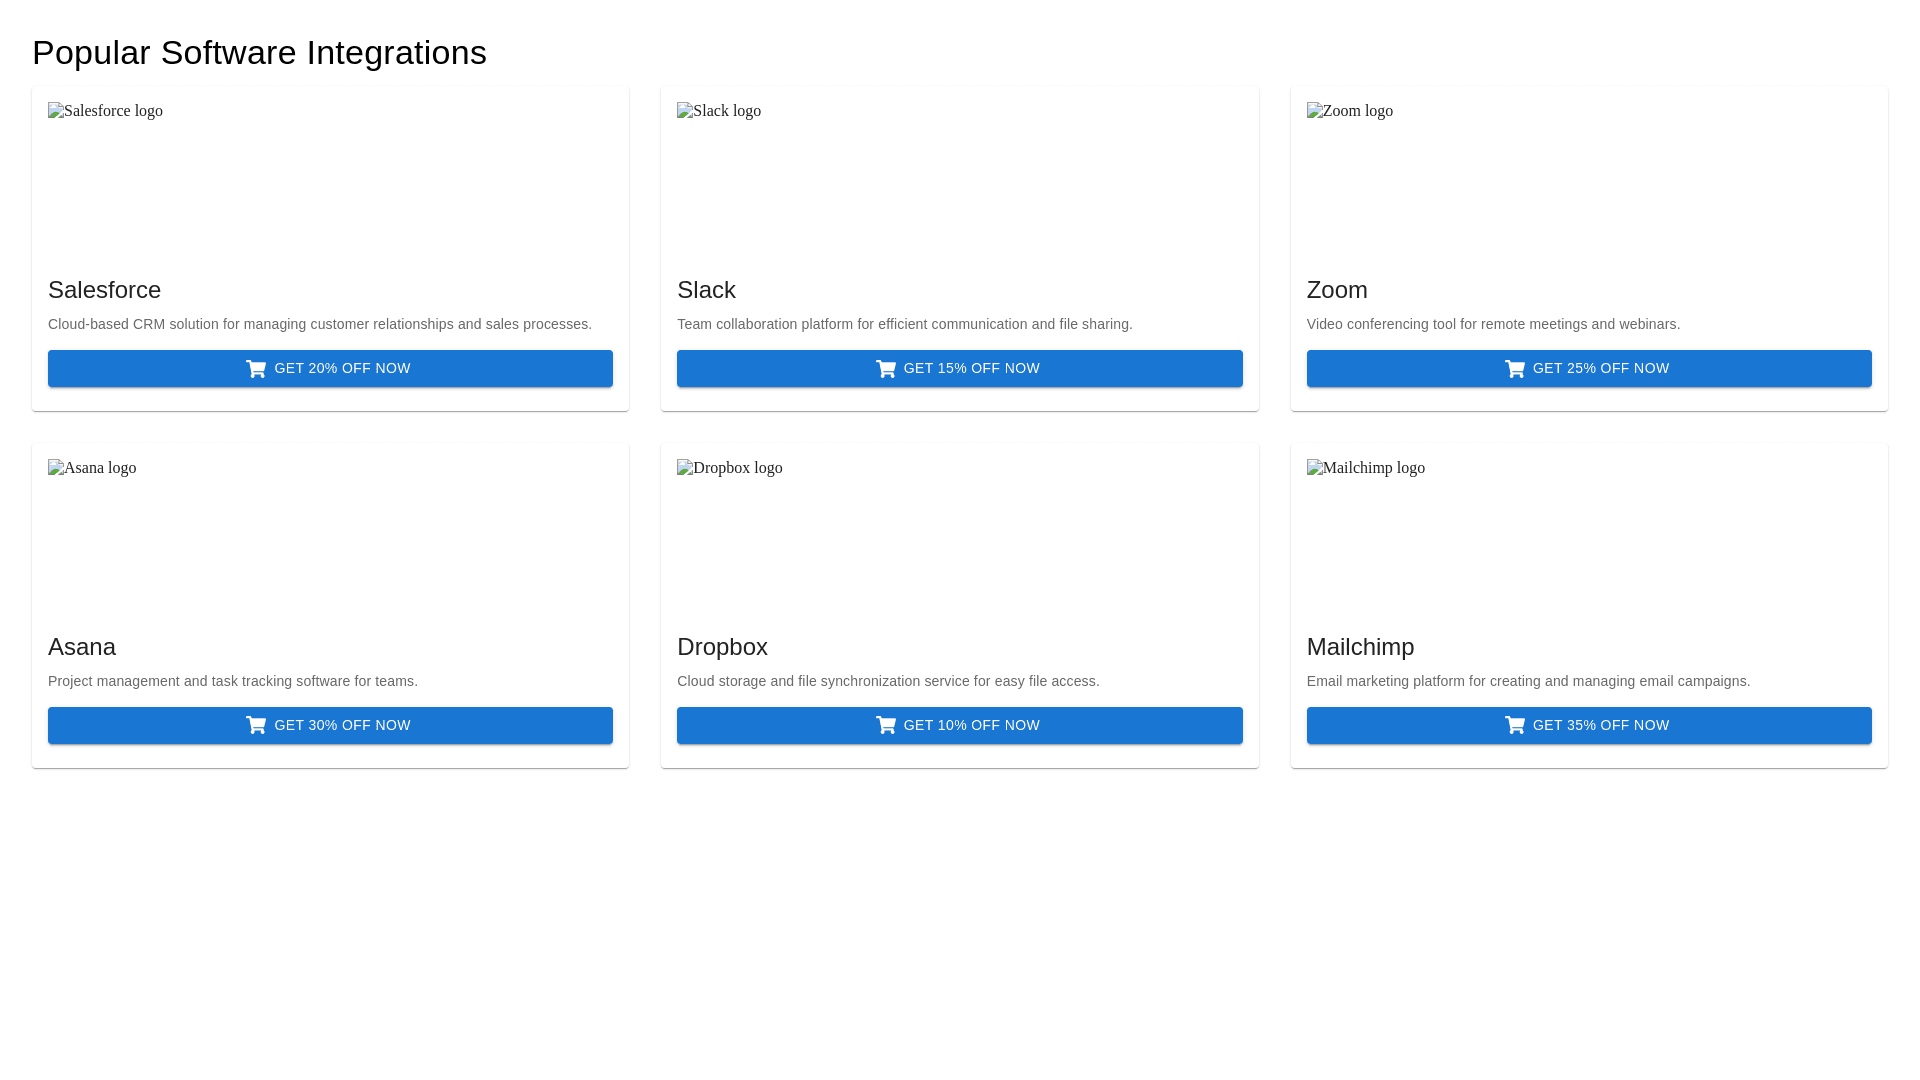This screenshot has width=1920, height=1080.
Task: Click GET 25% OFF NOW for Zoom
Action: click(1588, 368)
